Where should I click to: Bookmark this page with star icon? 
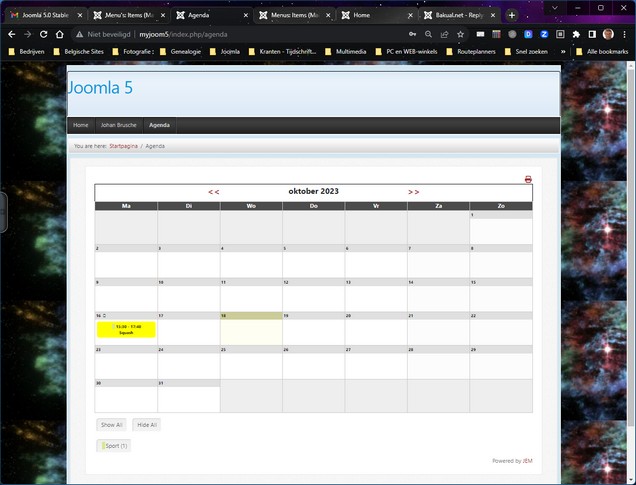coord(460,34)
